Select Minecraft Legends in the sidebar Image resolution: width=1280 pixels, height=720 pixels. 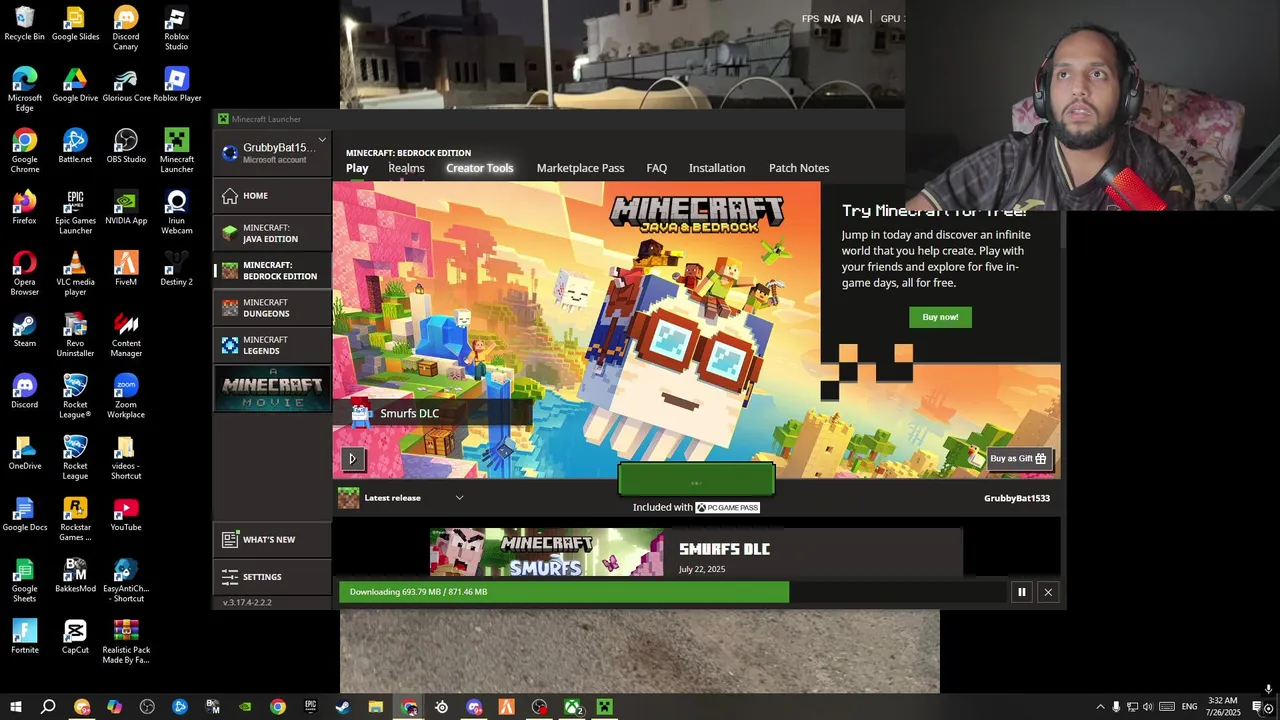point(272,345)
